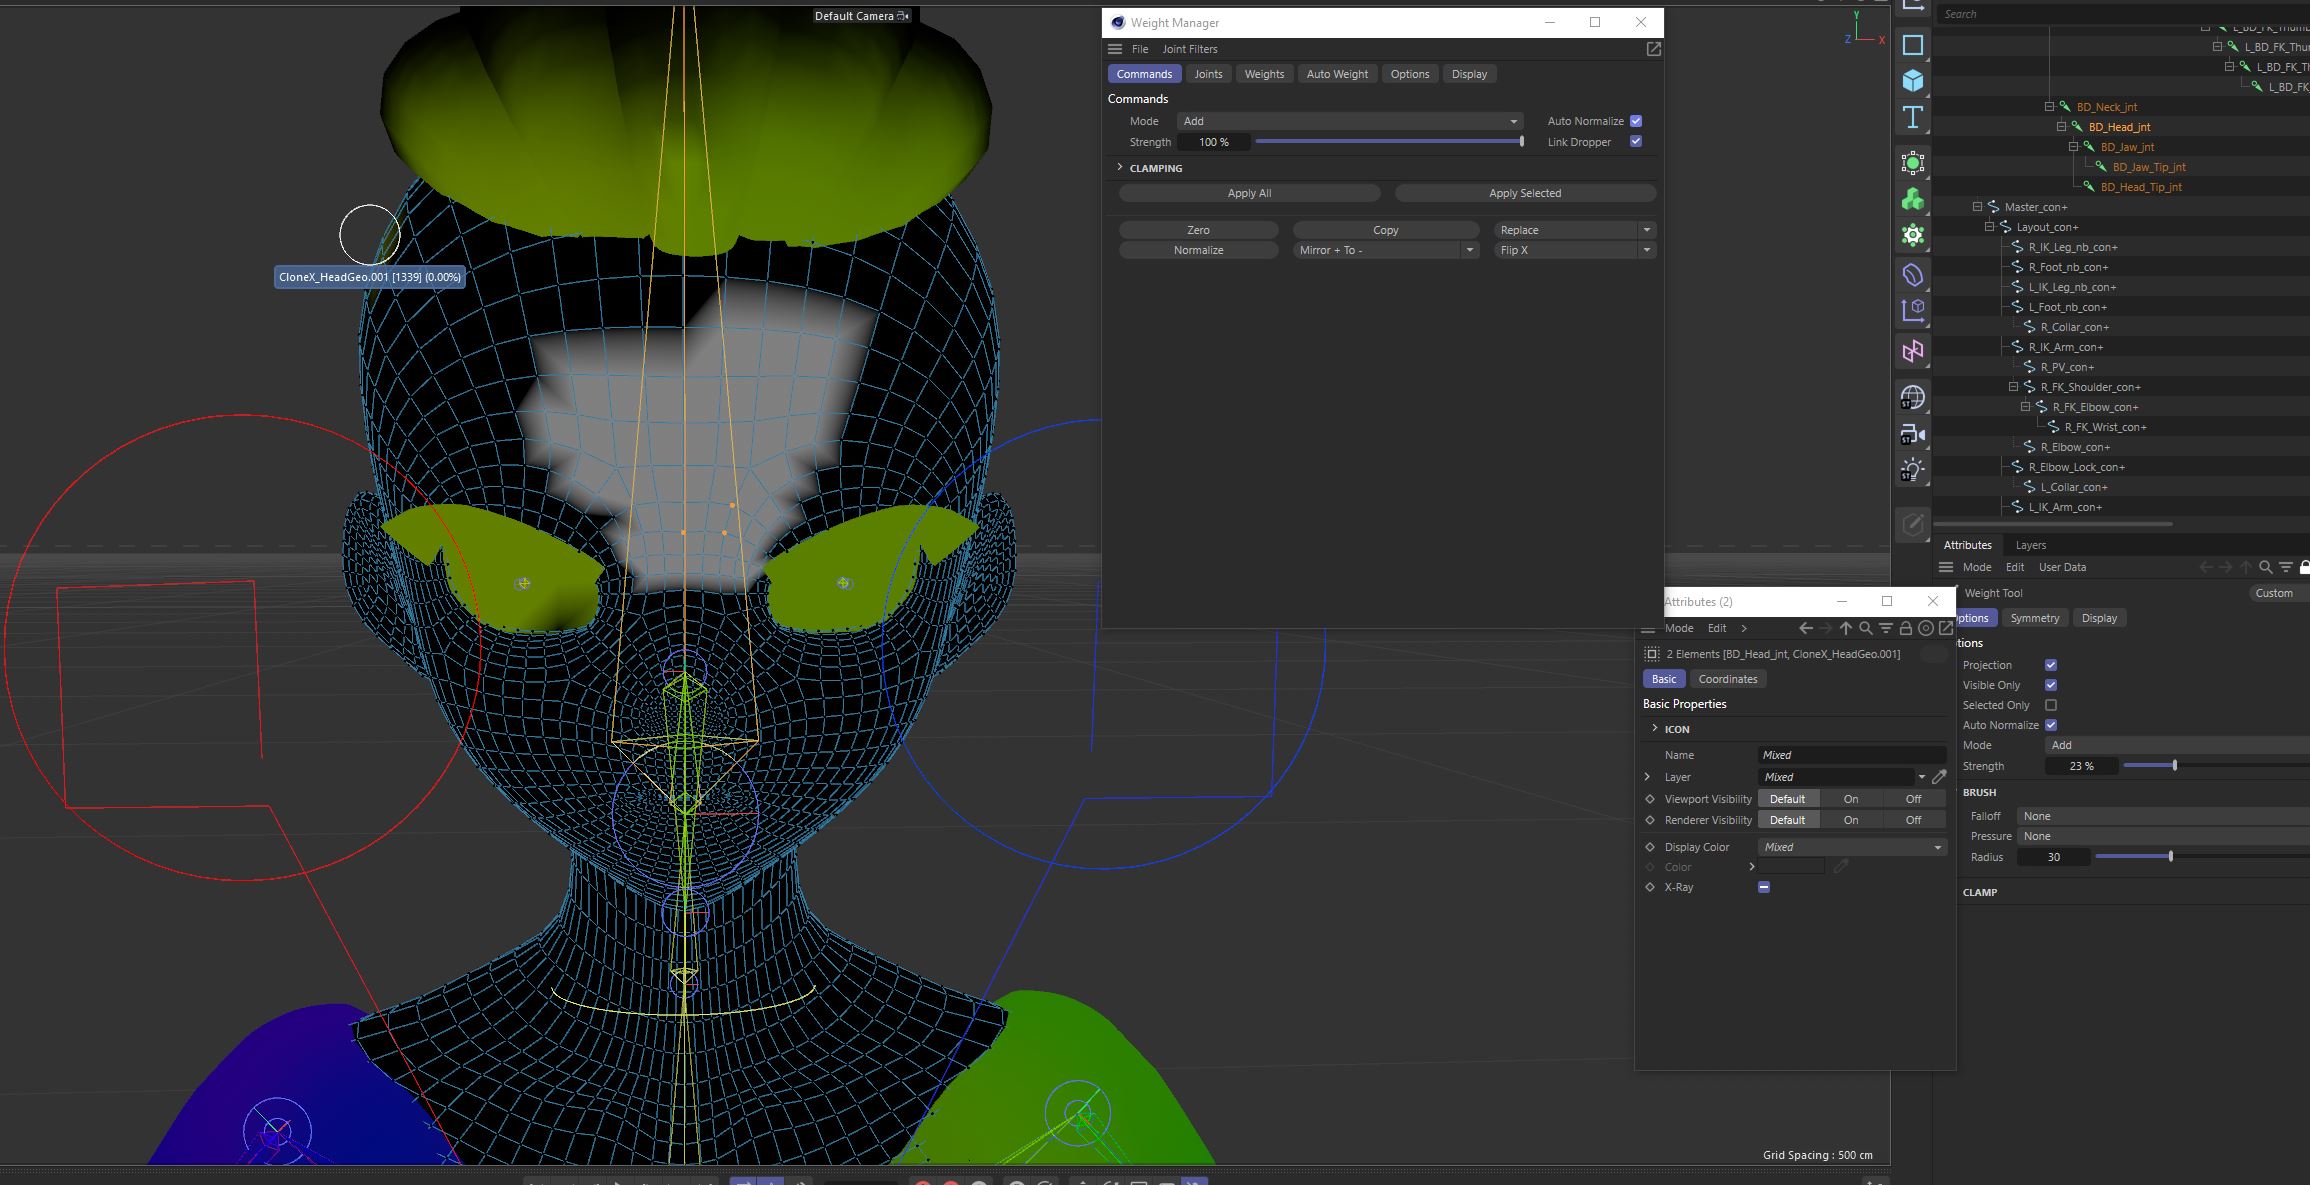Click the search icon in the Attributes panel
2310x1185 pixels.
coord(2265,567)
